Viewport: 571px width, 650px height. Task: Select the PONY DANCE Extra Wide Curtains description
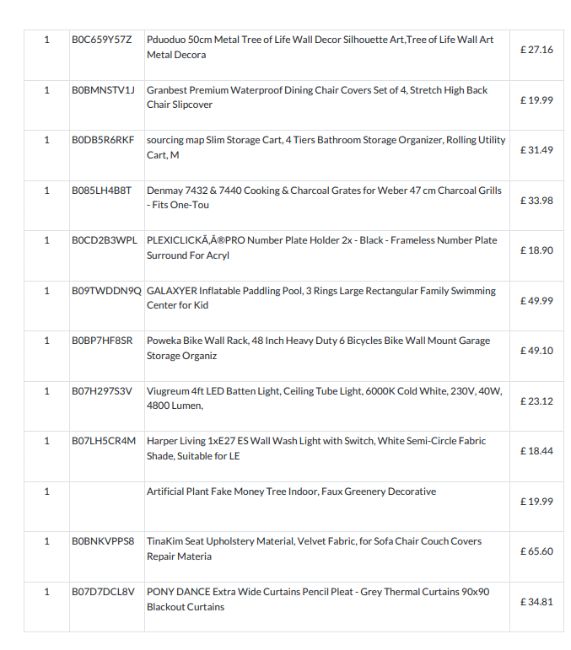pos(318,599)
